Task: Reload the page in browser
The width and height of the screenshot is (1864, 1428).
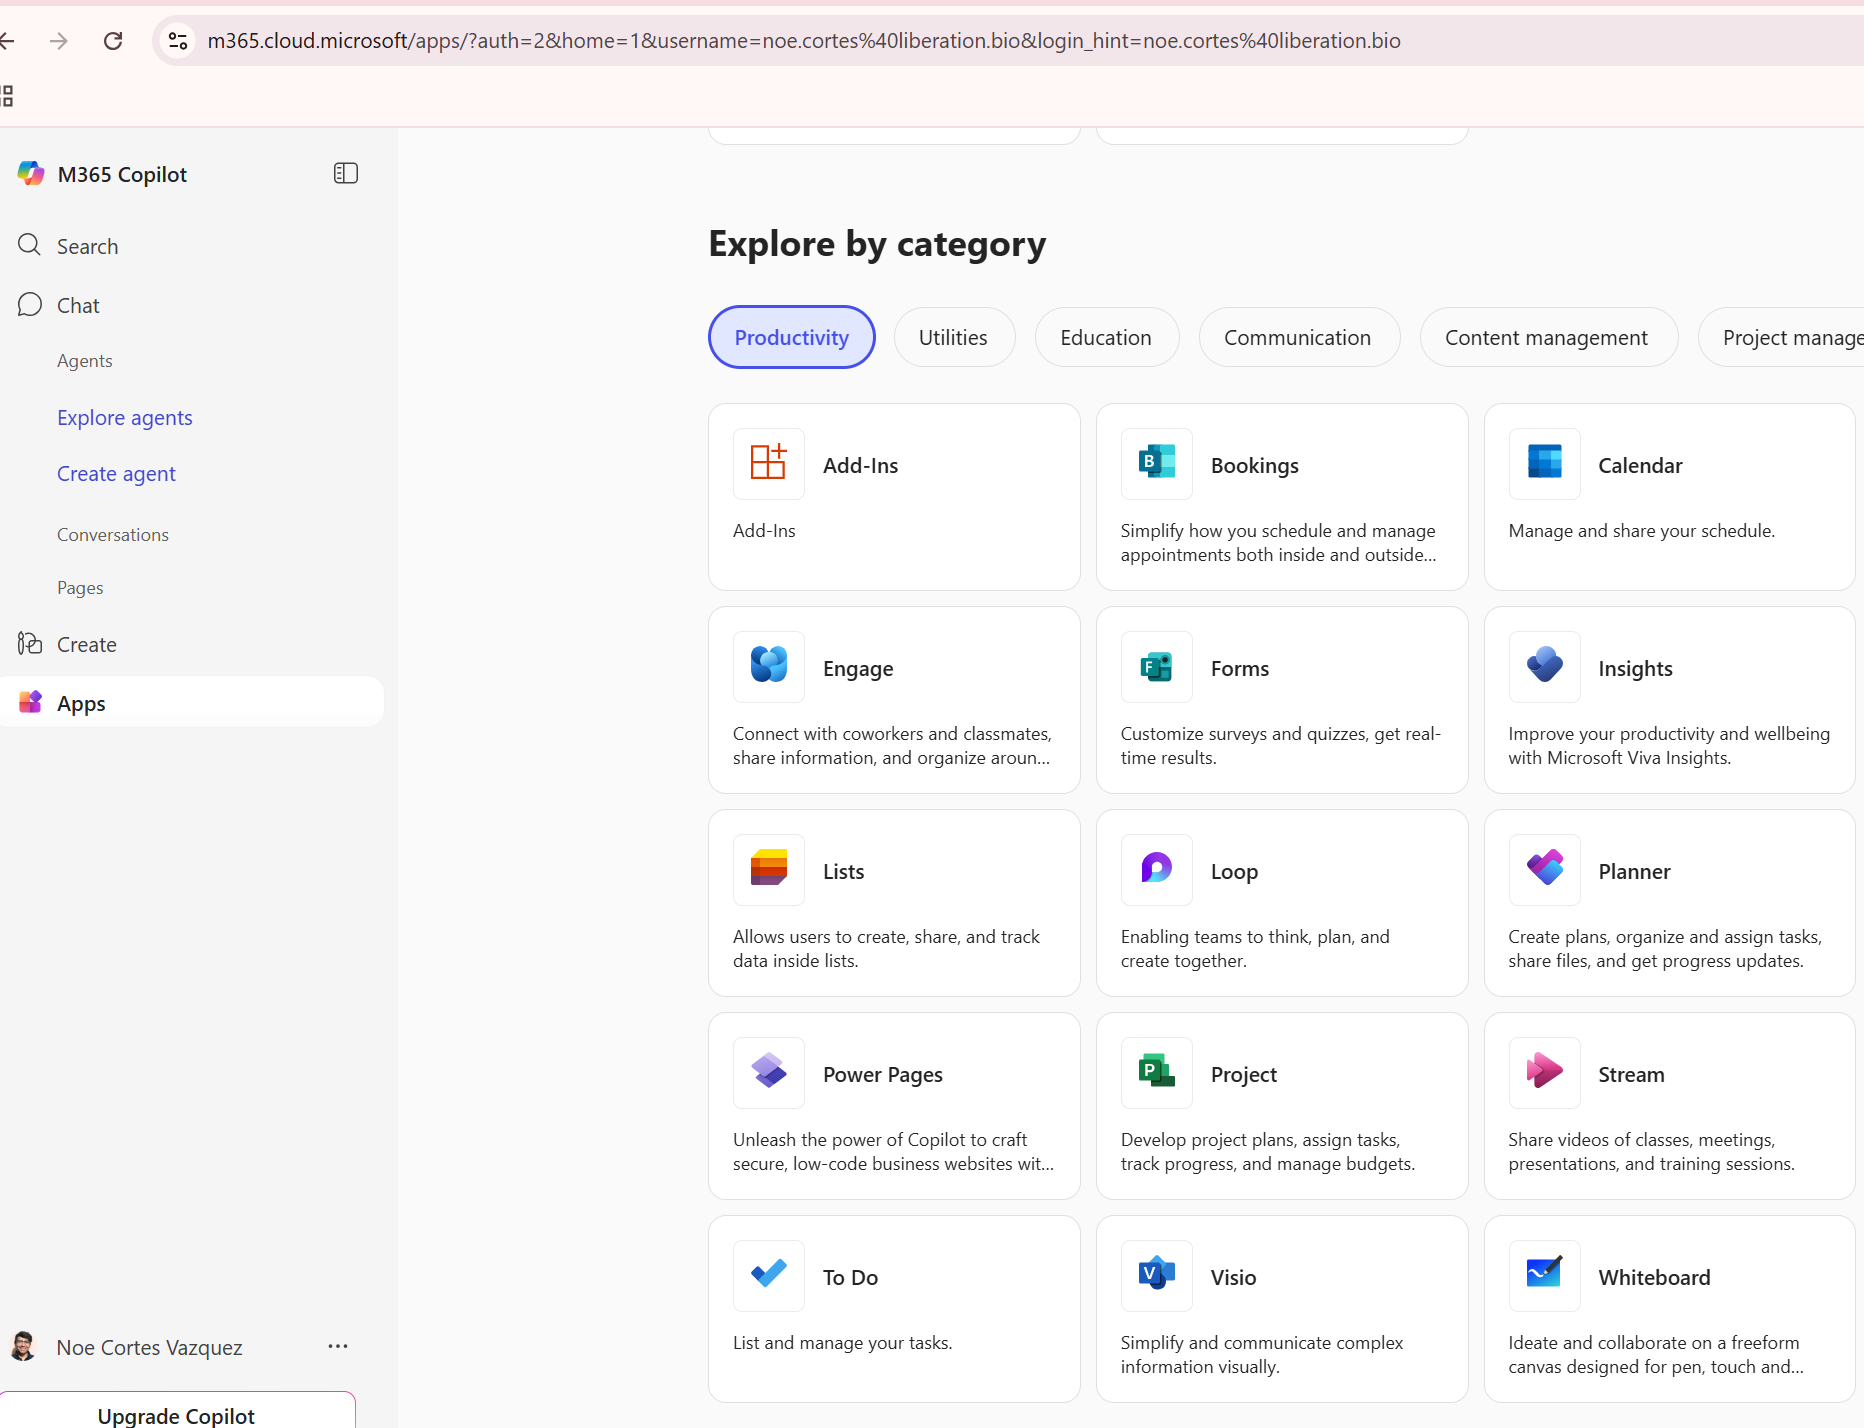Action: (113, 41)
